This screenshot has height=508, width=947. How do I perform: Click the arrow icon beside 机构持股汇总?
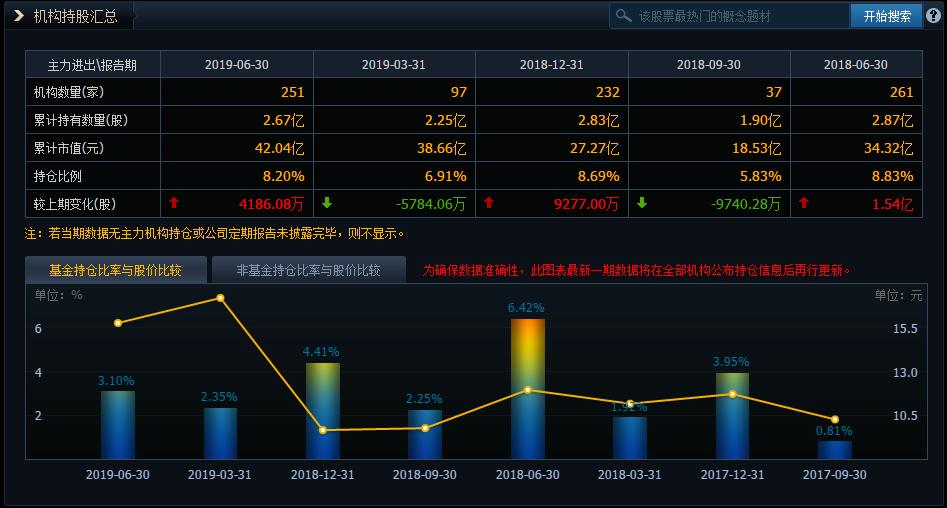pyautogui.click(x=19, y=16)
